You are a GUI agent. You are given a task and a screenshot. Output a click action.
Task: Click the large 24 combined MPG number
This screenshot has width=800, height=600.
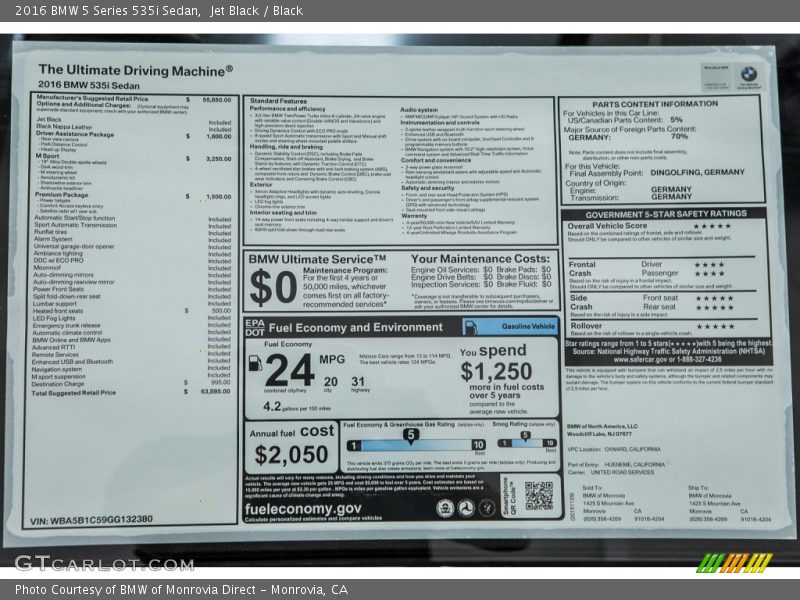(x=289, y=370)
